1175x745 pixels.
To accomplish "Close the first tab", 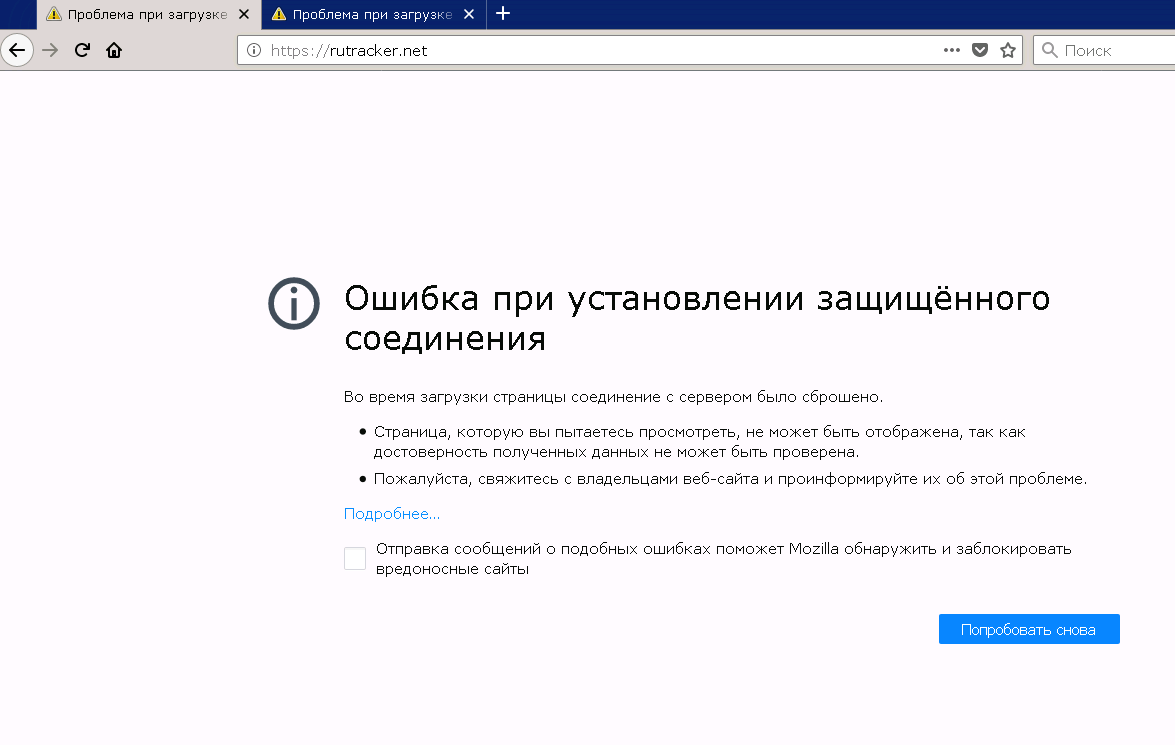I will [243, 14].
